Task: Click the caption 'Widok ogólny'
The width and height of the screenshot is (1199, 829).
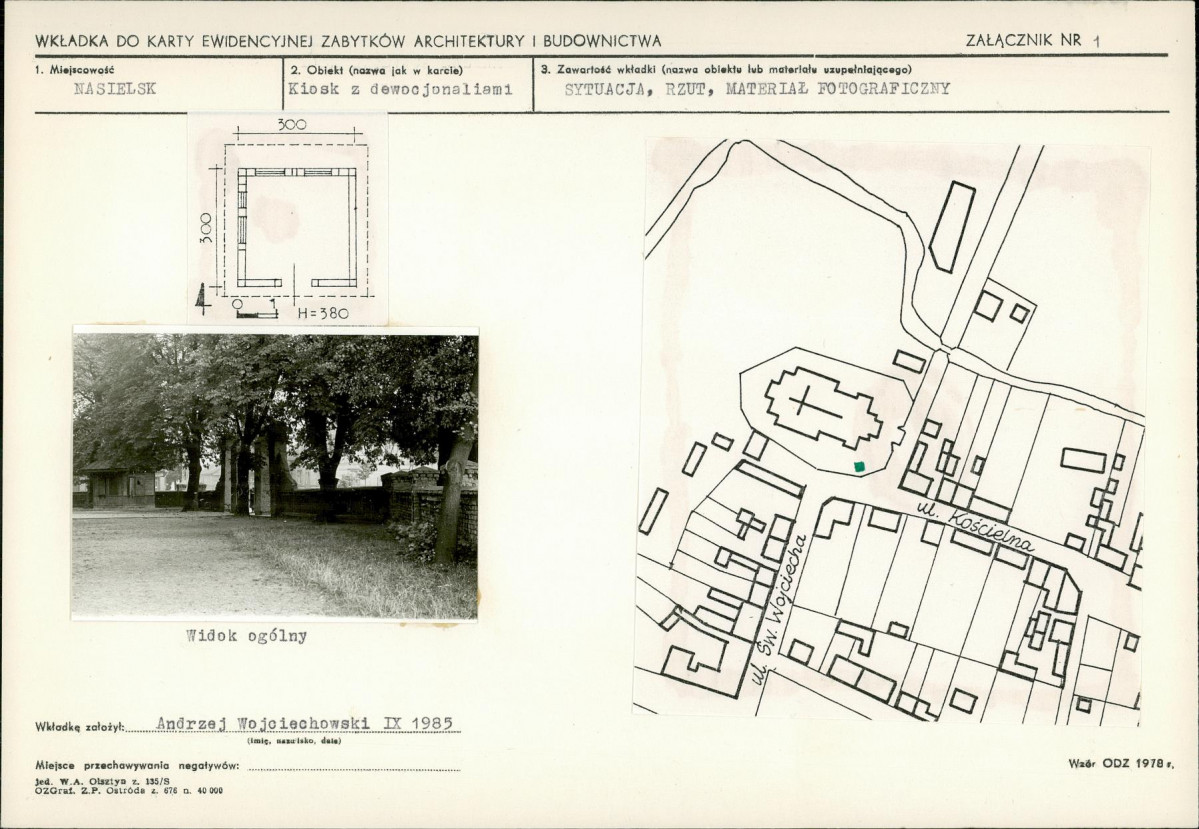Action: 246,636
